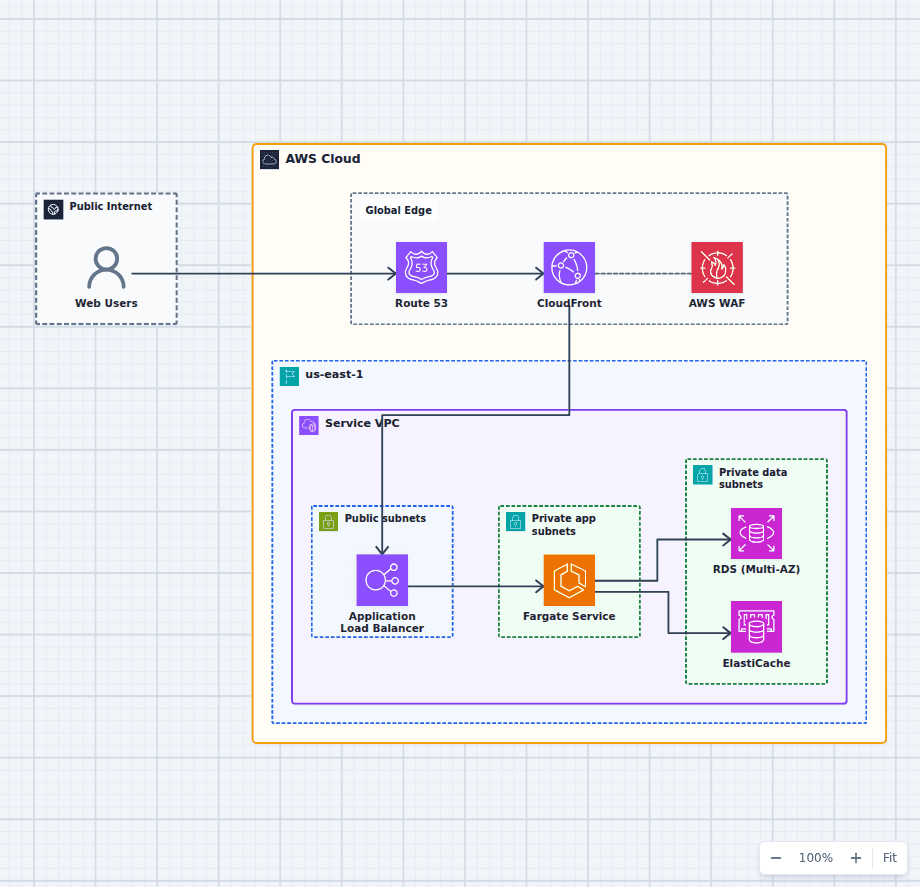
Task: Click the AWS Cloud group icon
Action: [x=269, y=160]
